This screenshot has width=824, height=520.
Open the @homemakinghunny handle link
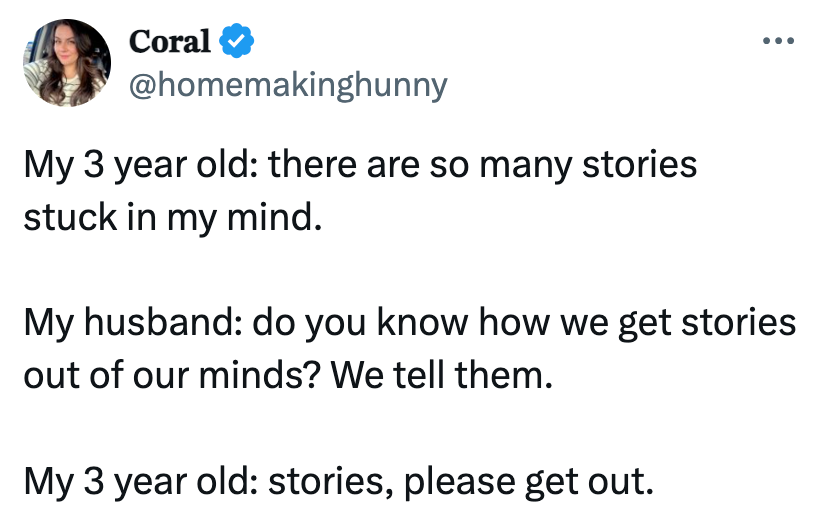[288, 85]
